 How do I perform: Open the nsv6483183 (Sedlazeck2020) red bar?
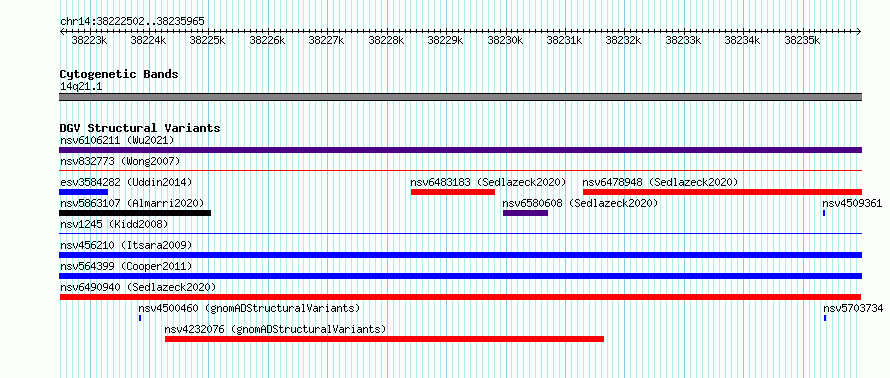click(x=453, y=192)
